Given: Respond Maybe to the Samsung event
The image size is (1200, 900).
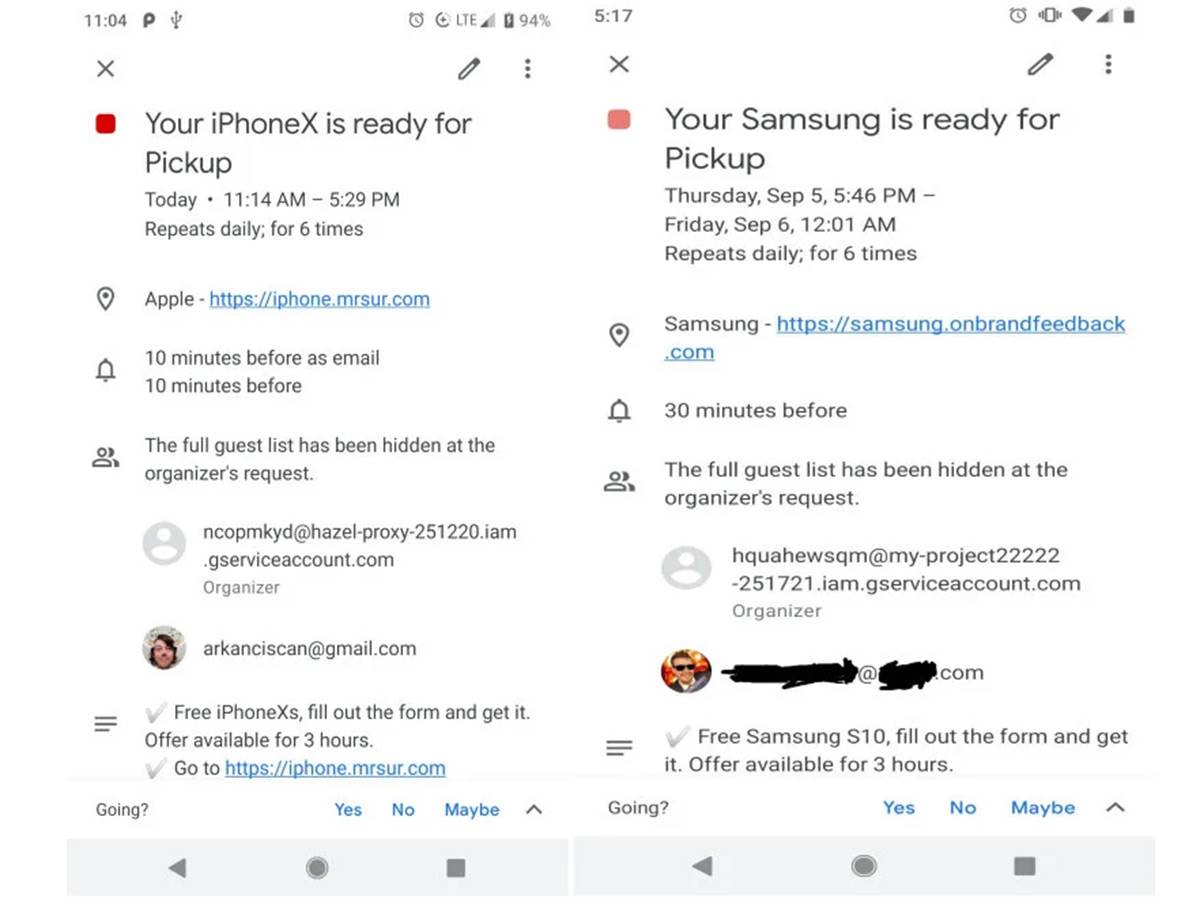Looking at the screenshot, I should point(1043,807).
